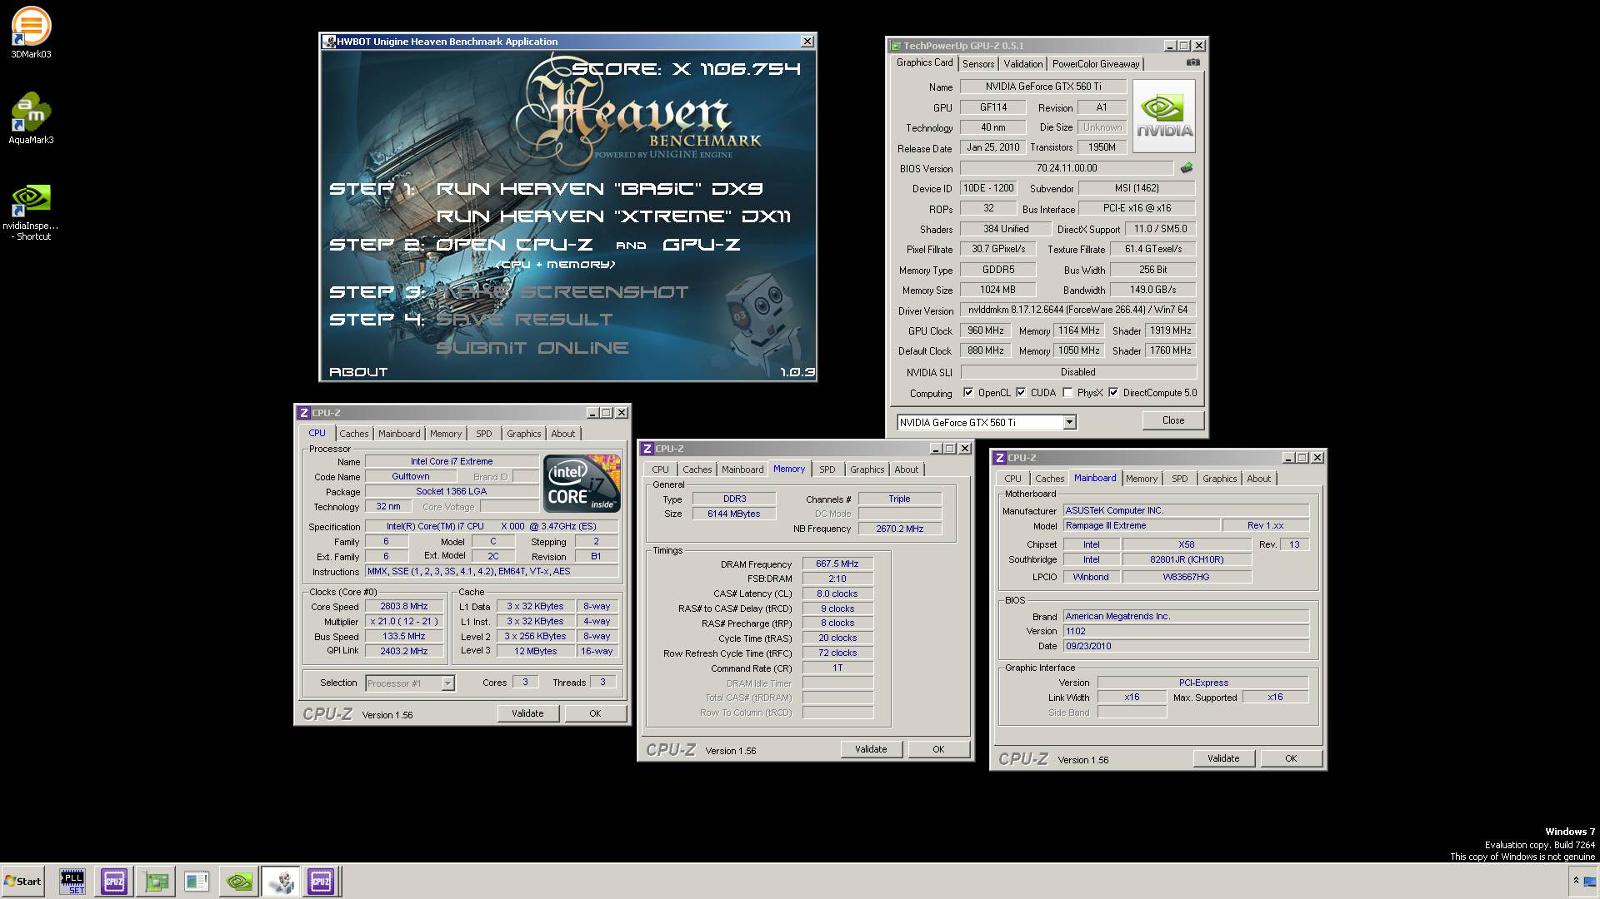Click the Intel Core i7 logo in CPU-Z
Screen dimensions: 1600x899
tap(582, 484)
